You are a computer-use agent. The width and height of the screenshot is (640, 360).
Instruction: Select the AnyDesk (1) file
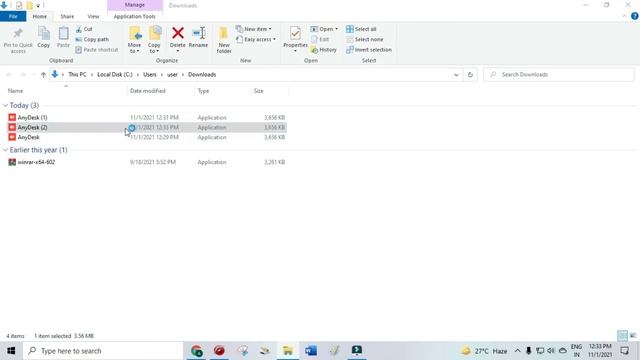pos(32,118)
